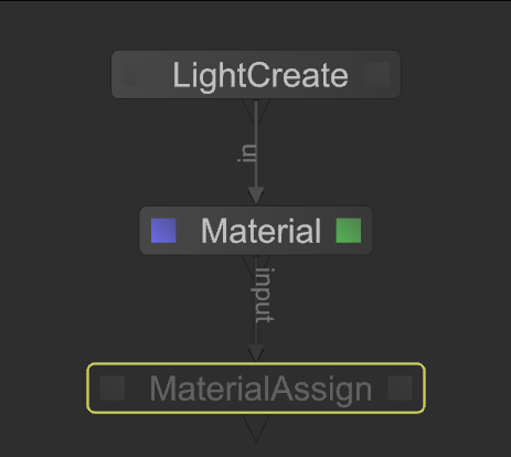Select the LightCreate node by its label
The image size is (511, 457).
(x=260, y=76)
